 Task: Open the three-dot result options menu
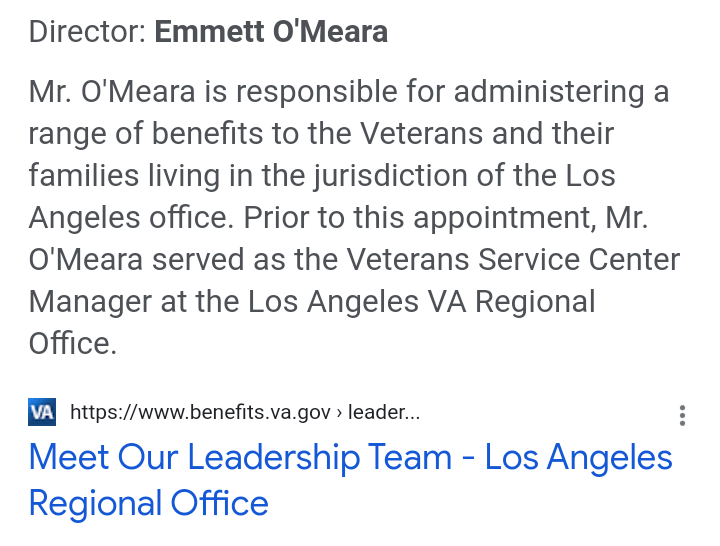point(682,415)
